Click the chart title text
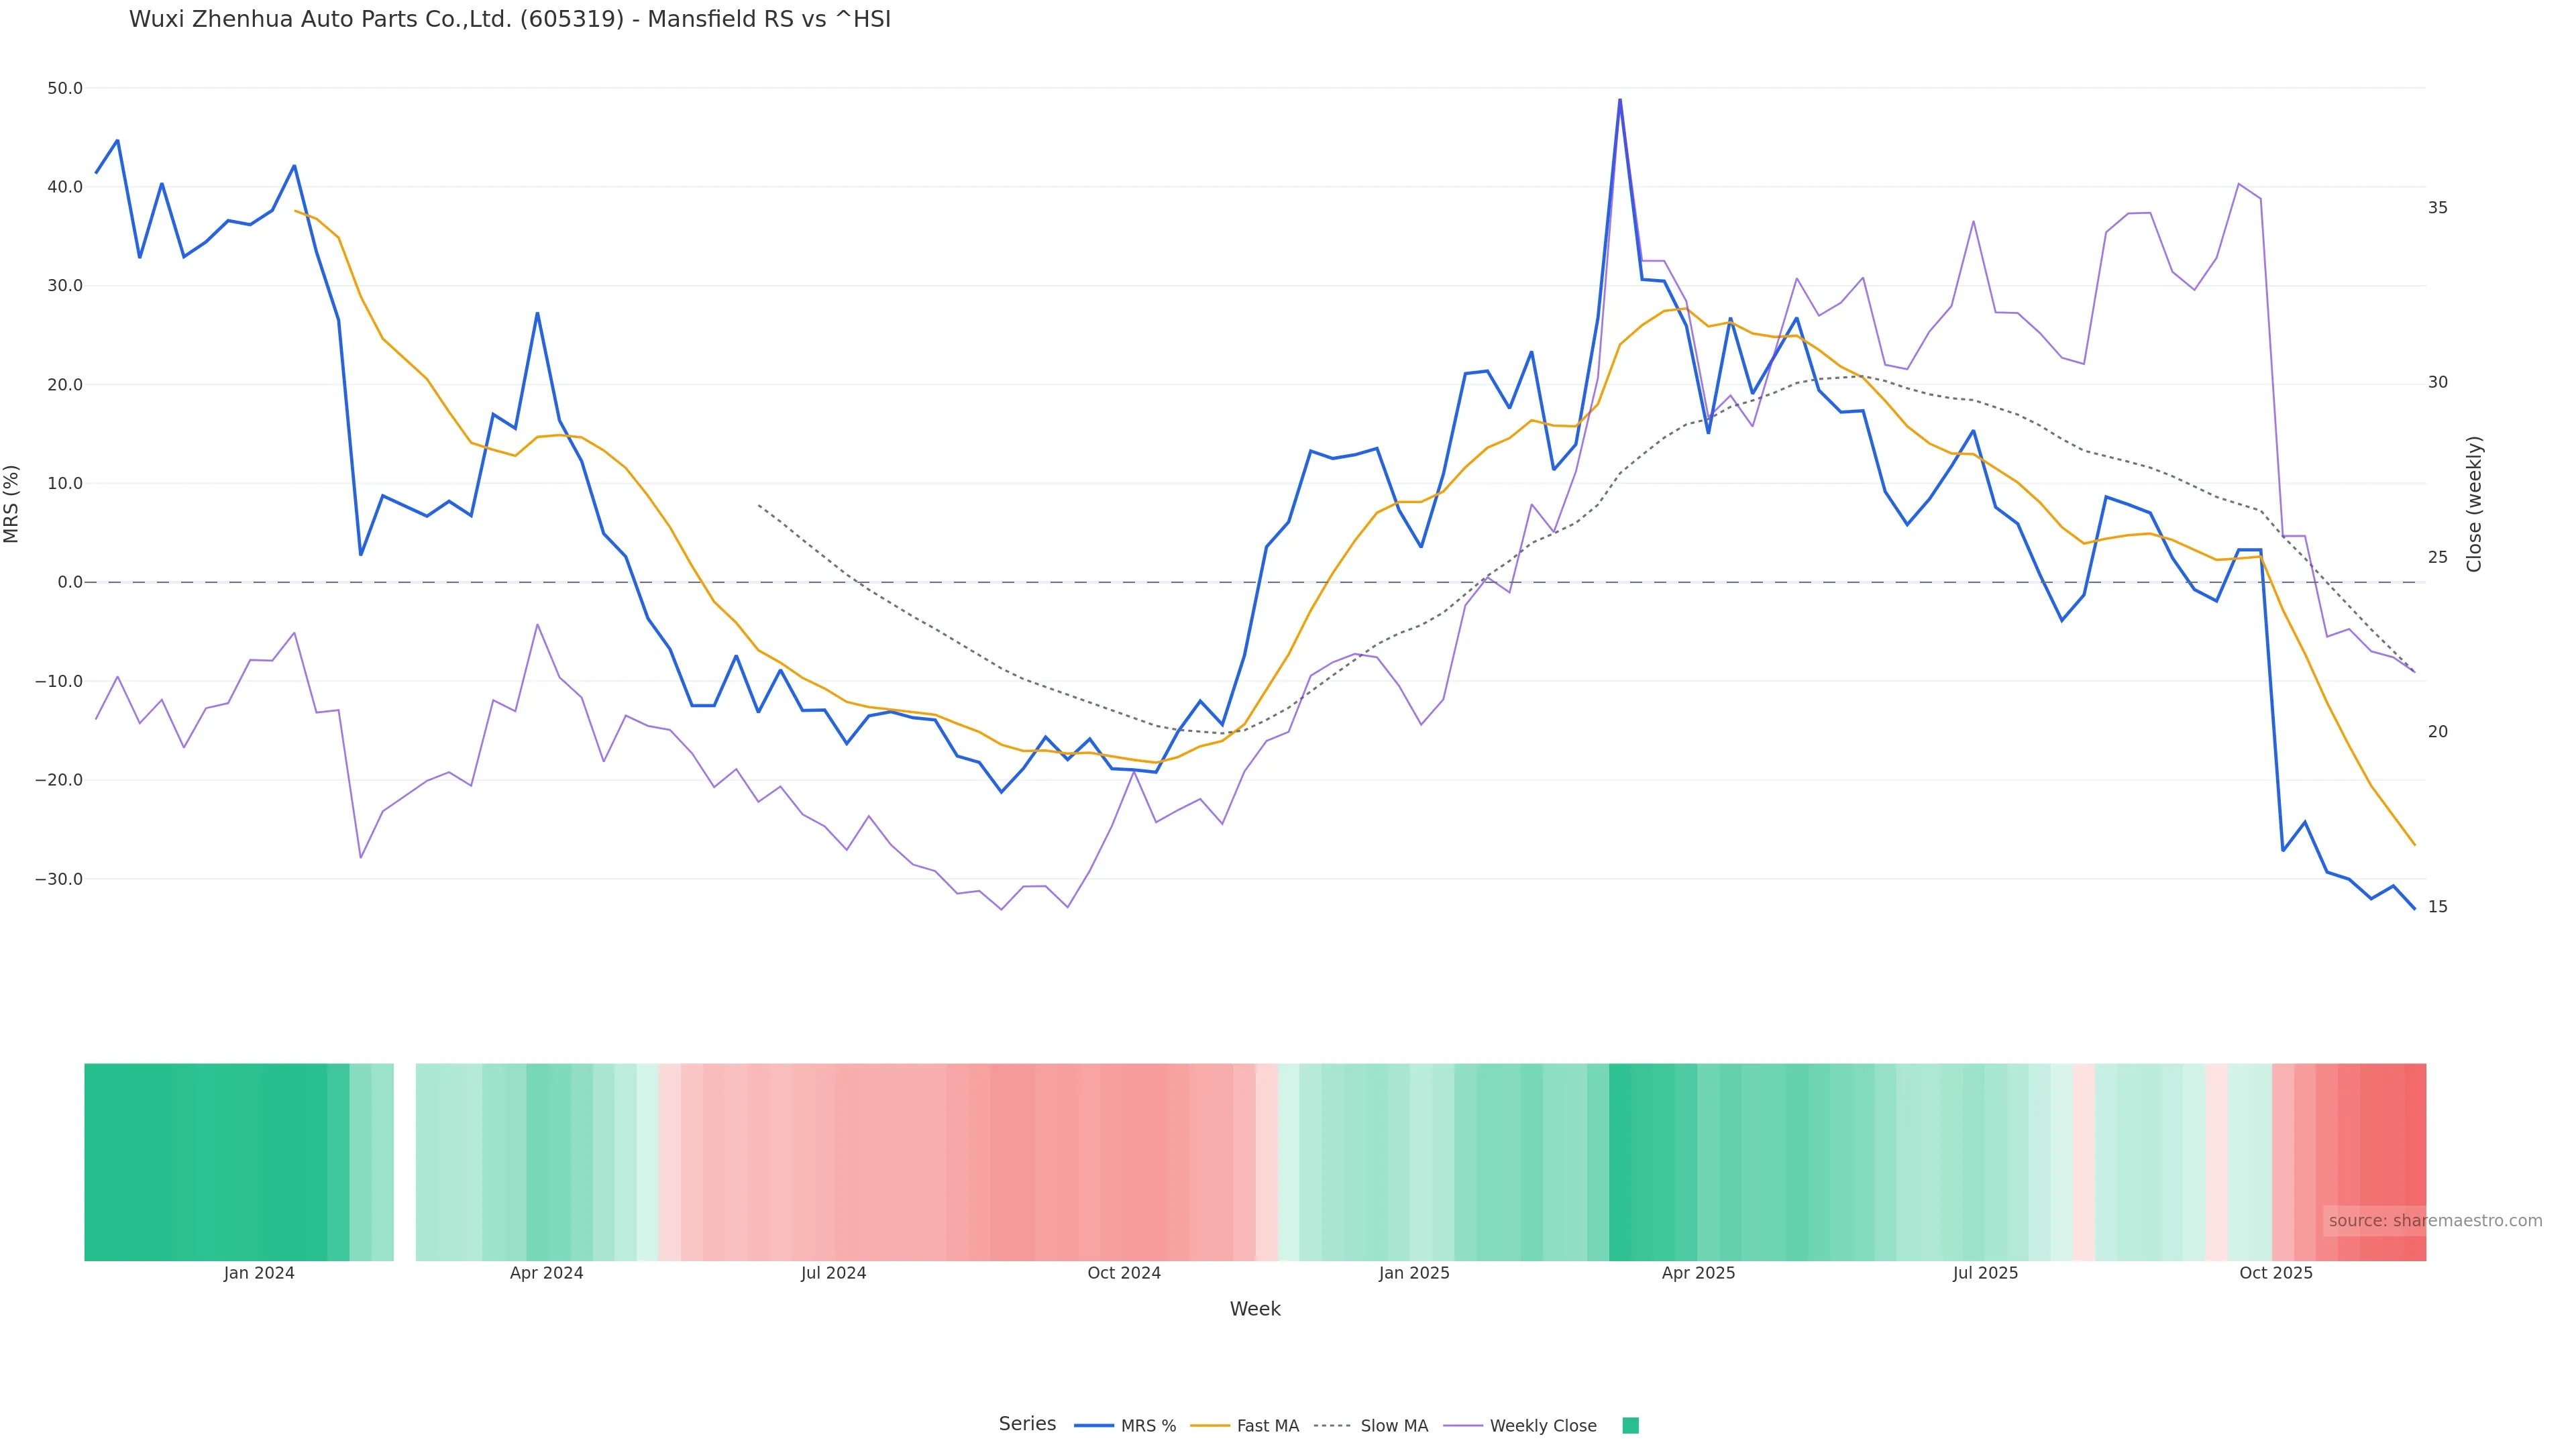The height and width of the screenshot is (1449, 2576). click(x=509, y=19)
